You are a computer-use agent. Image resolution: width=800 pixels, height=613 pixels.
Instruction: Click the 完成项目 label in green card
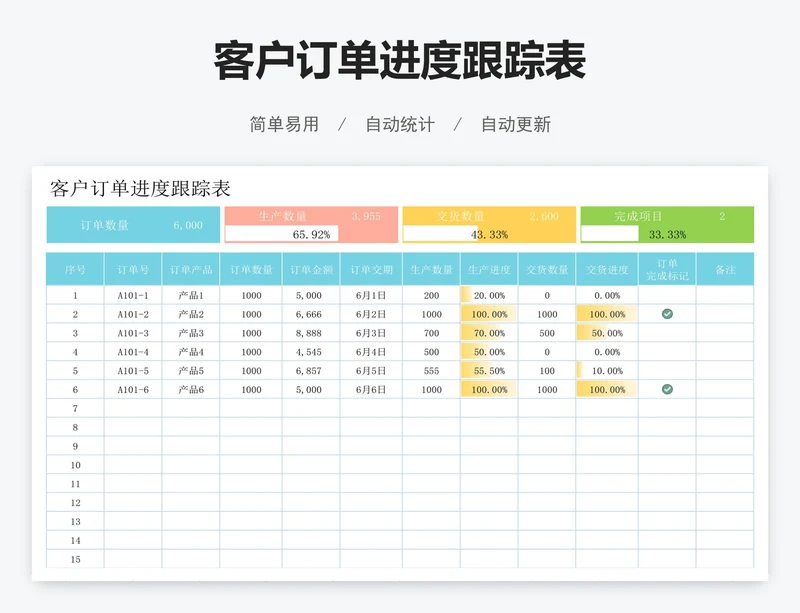click(x=638, y=216)
